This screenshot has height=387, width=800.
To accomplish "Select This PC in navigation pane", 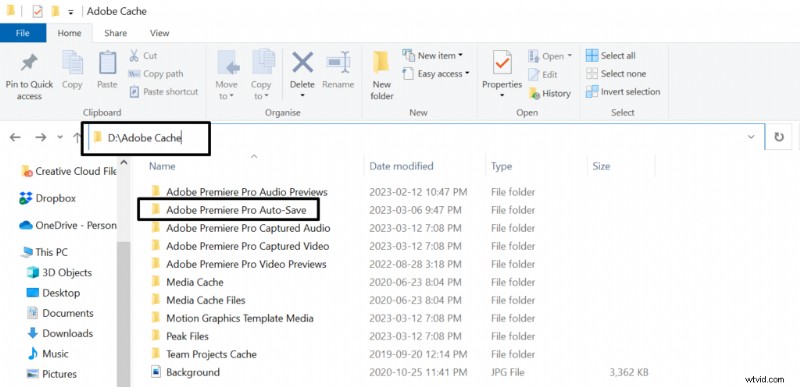I will tap(44, 252).
